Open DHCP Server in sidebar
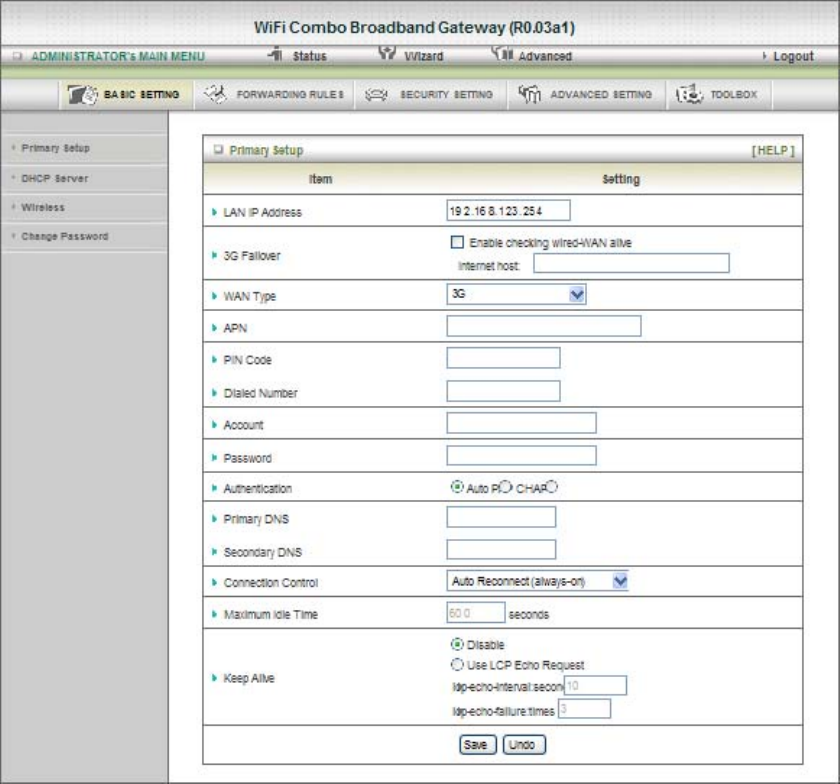The image size is (840, 784). 55,178
